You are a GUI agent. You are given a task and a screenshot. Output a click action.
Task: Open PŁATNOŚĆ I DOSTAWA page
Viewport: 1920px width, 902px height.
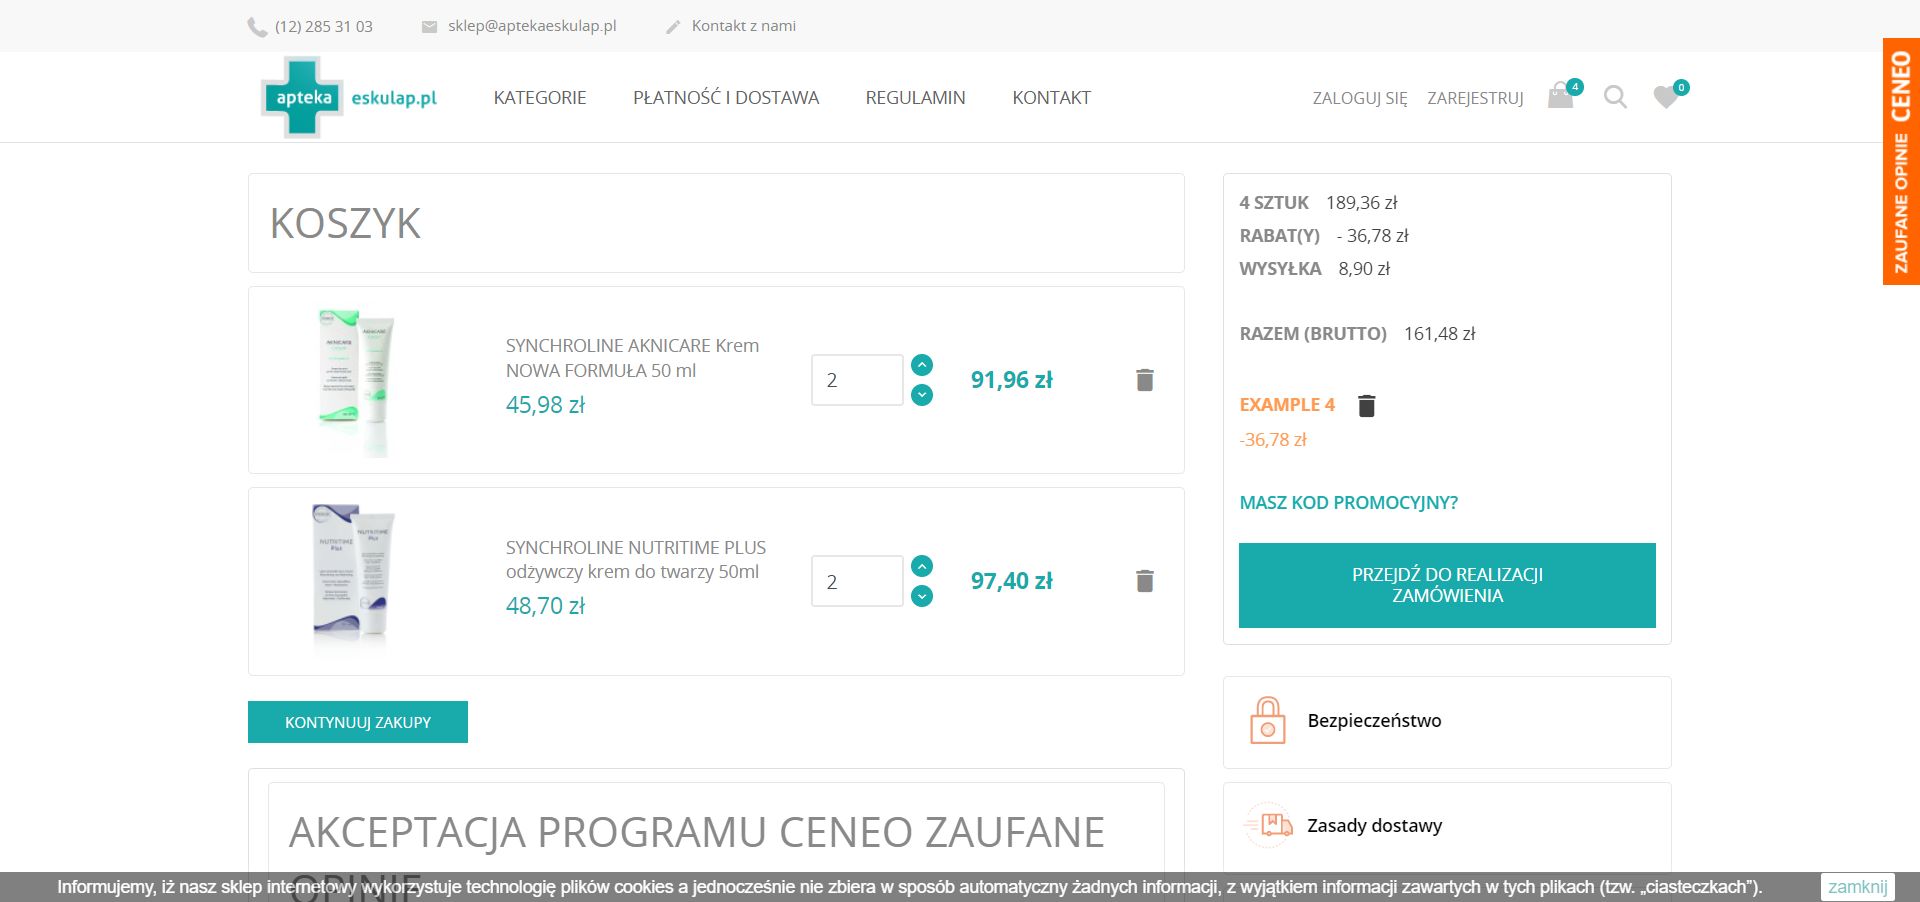(x=726, y=98)
